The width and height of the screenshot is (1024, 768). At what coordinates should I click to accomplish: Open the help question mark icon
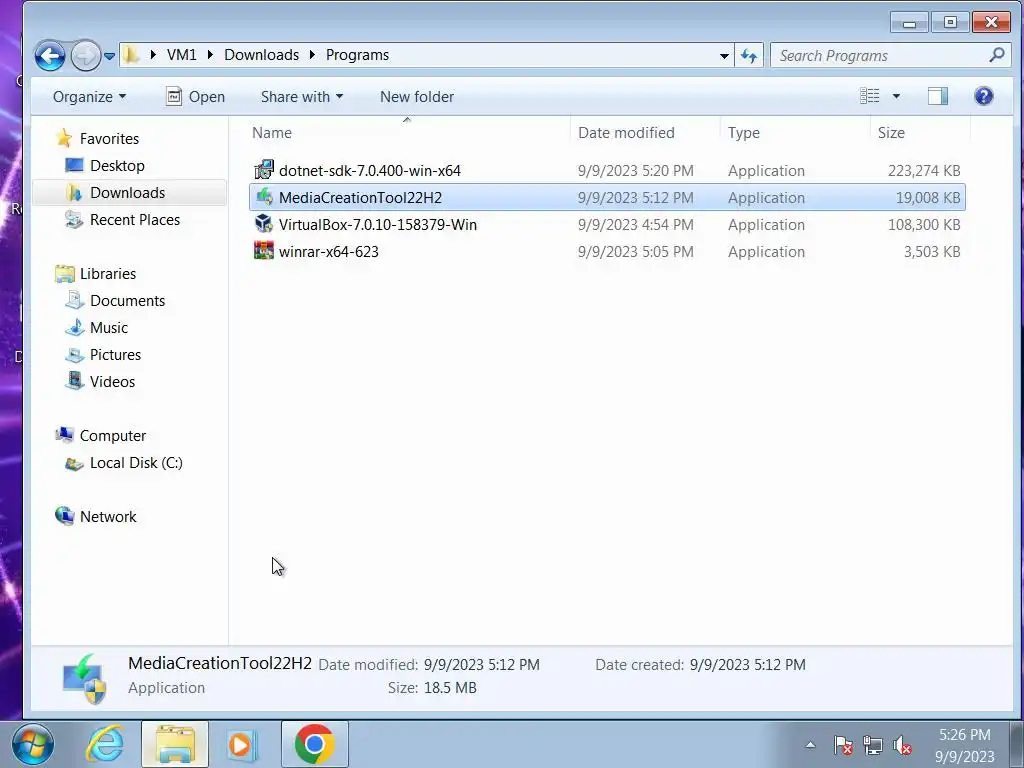pos(984,96)
